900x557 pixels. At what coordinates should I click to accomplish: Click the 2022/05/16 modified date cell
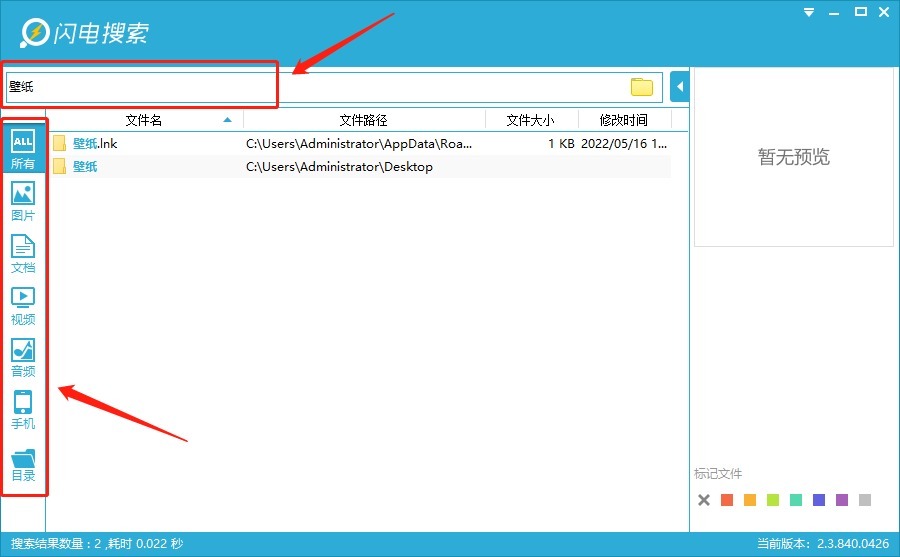pos(624,144)
